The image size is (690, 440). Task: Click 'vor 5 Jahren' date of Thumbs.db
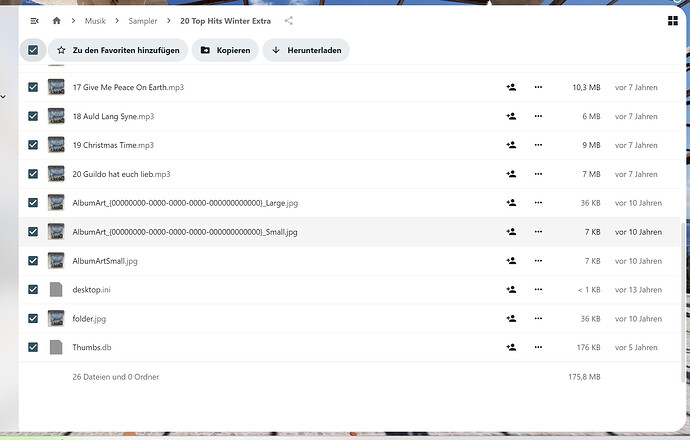pos(636,347)
